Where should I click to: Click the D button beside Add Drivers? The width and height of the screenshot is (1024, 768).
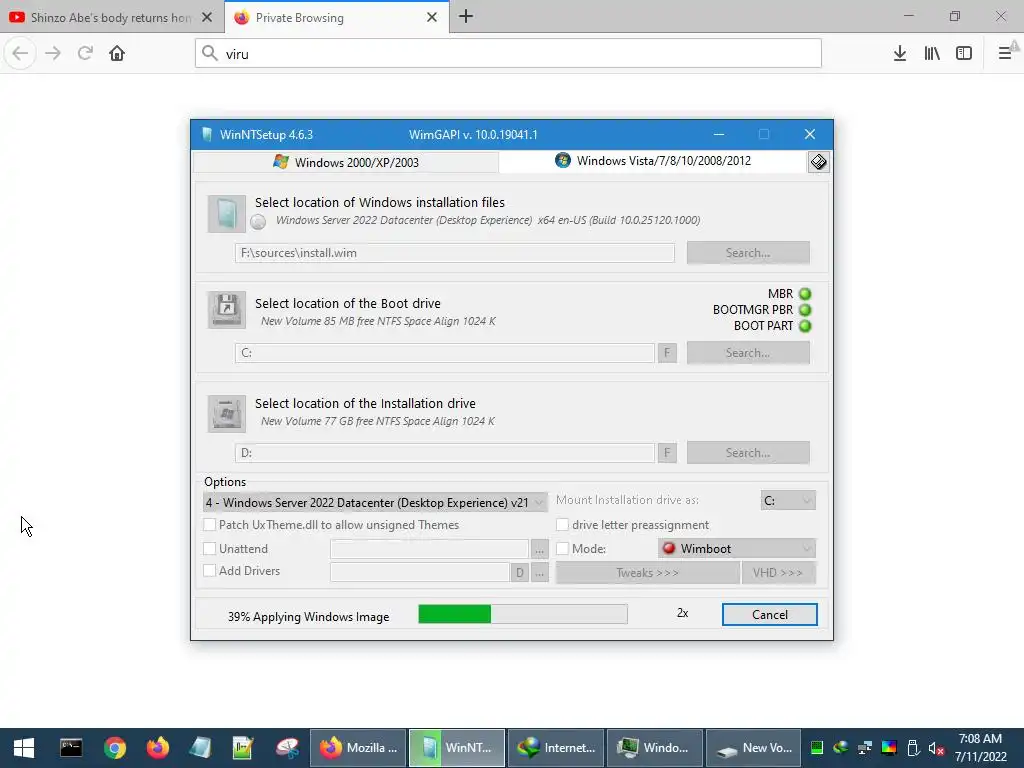pyautogui.click(x=519, y=573)
